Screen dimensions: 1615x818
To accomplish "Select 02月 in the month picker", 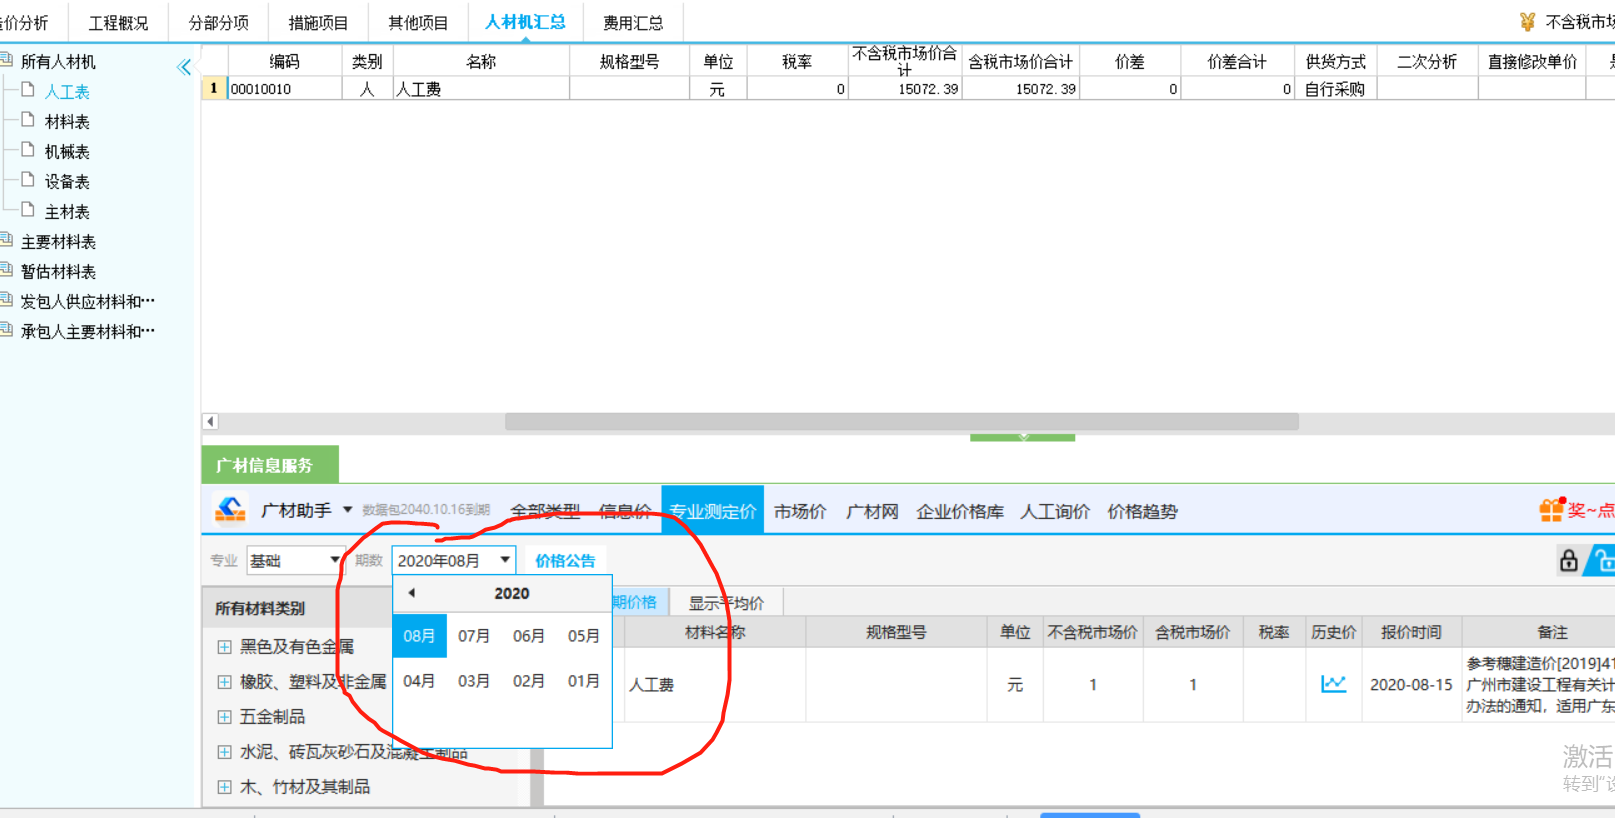I will coord(529,681).
